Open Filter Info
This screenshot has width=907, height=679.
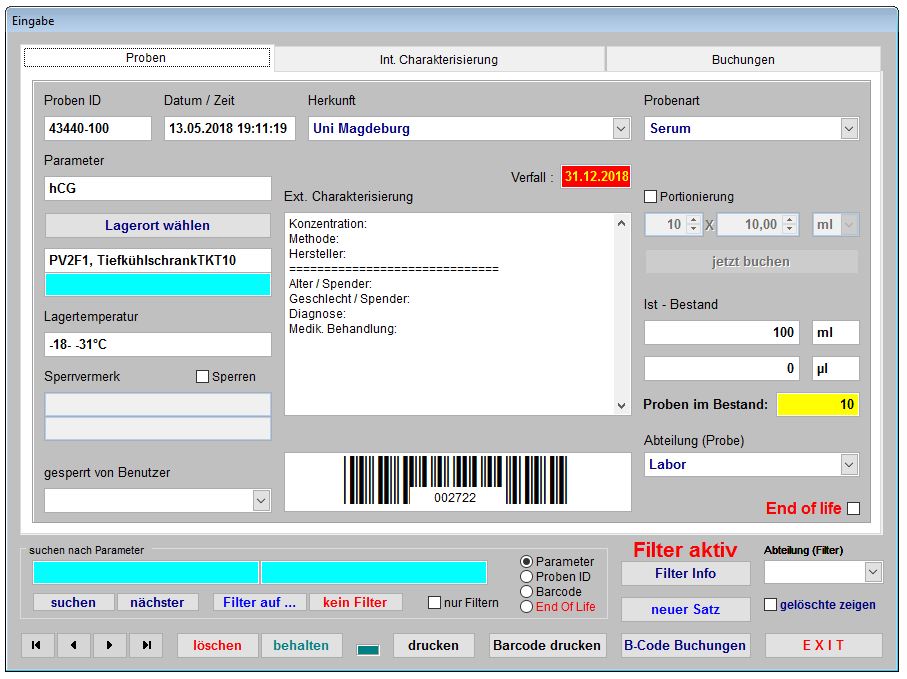(x=685, y=573)
